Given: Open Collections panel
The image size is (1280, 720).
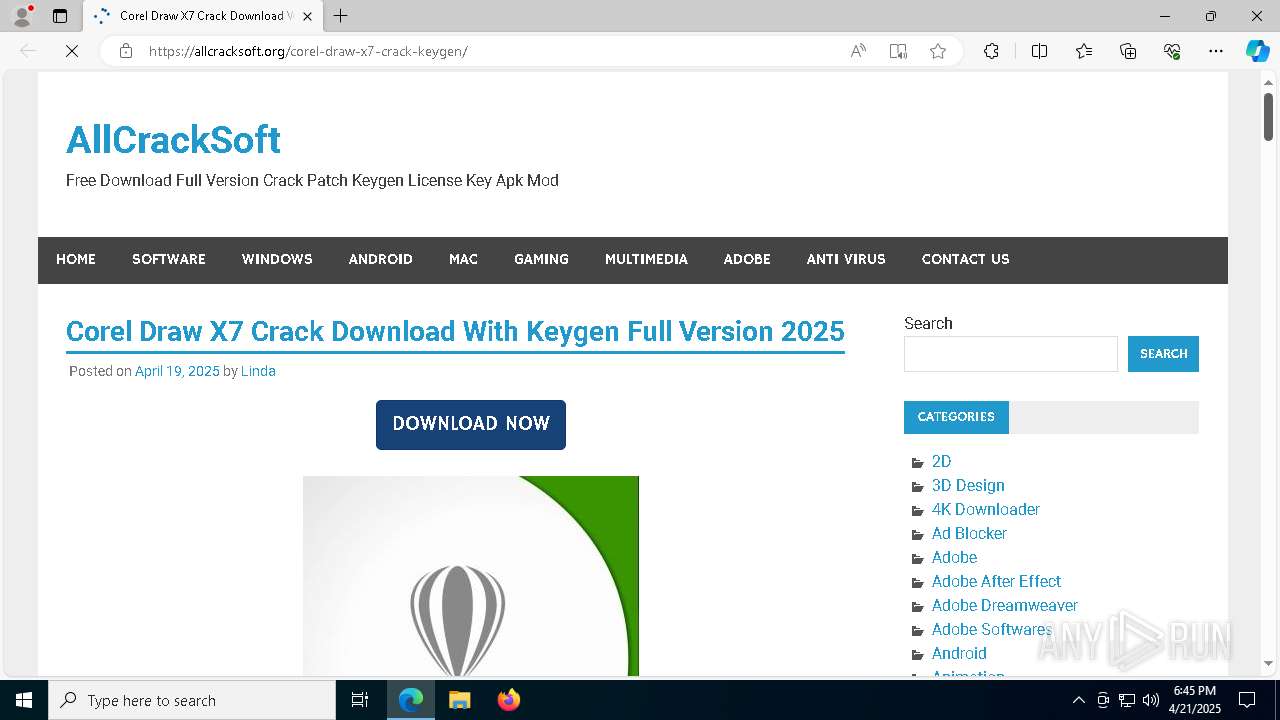Looking at the screenshot, I should pyautogui.click(x=1128, y=51).
